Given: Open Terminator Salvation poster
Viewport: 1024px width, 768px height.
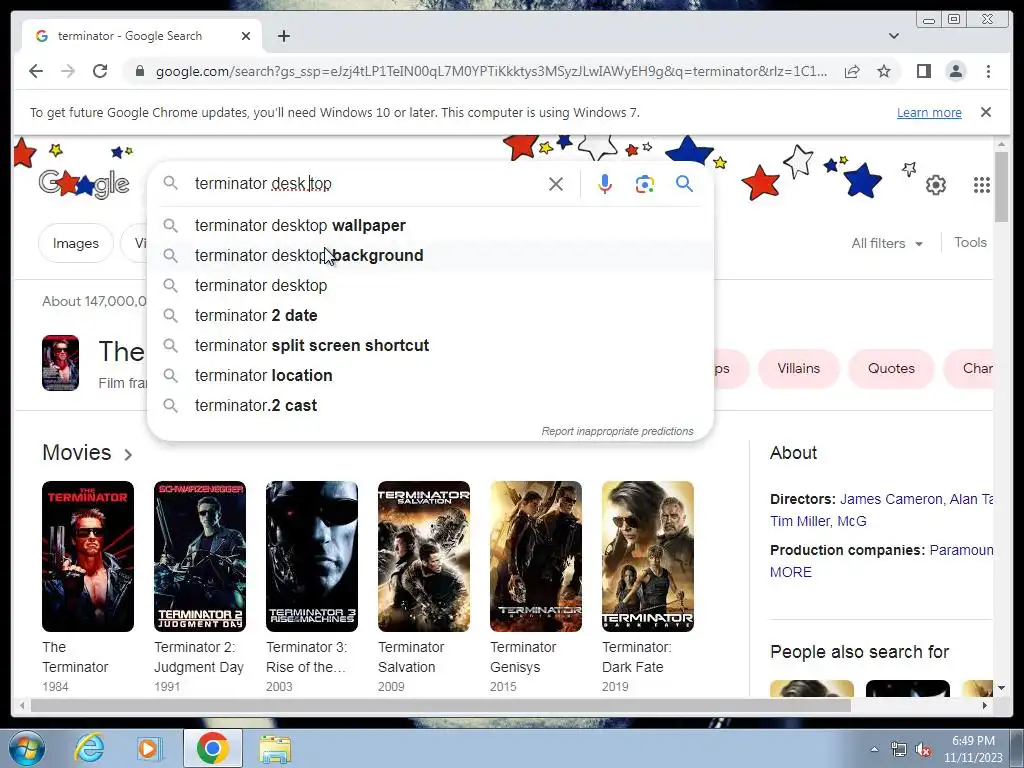Looking at the screenshot, I should 424,556.
